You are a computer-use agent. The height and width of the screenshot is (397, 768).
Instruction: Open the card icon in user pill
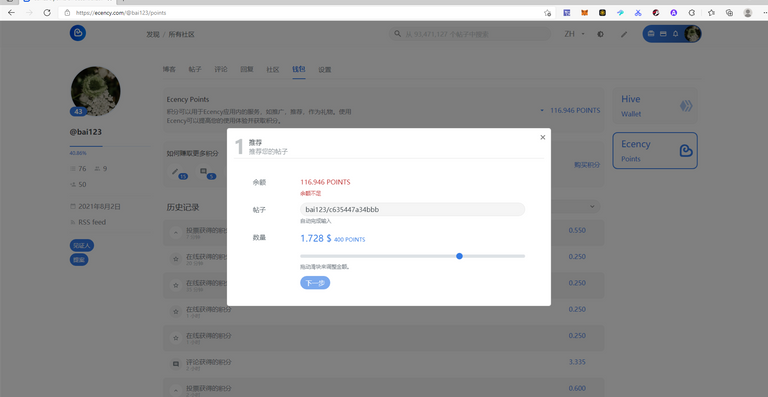663,34
